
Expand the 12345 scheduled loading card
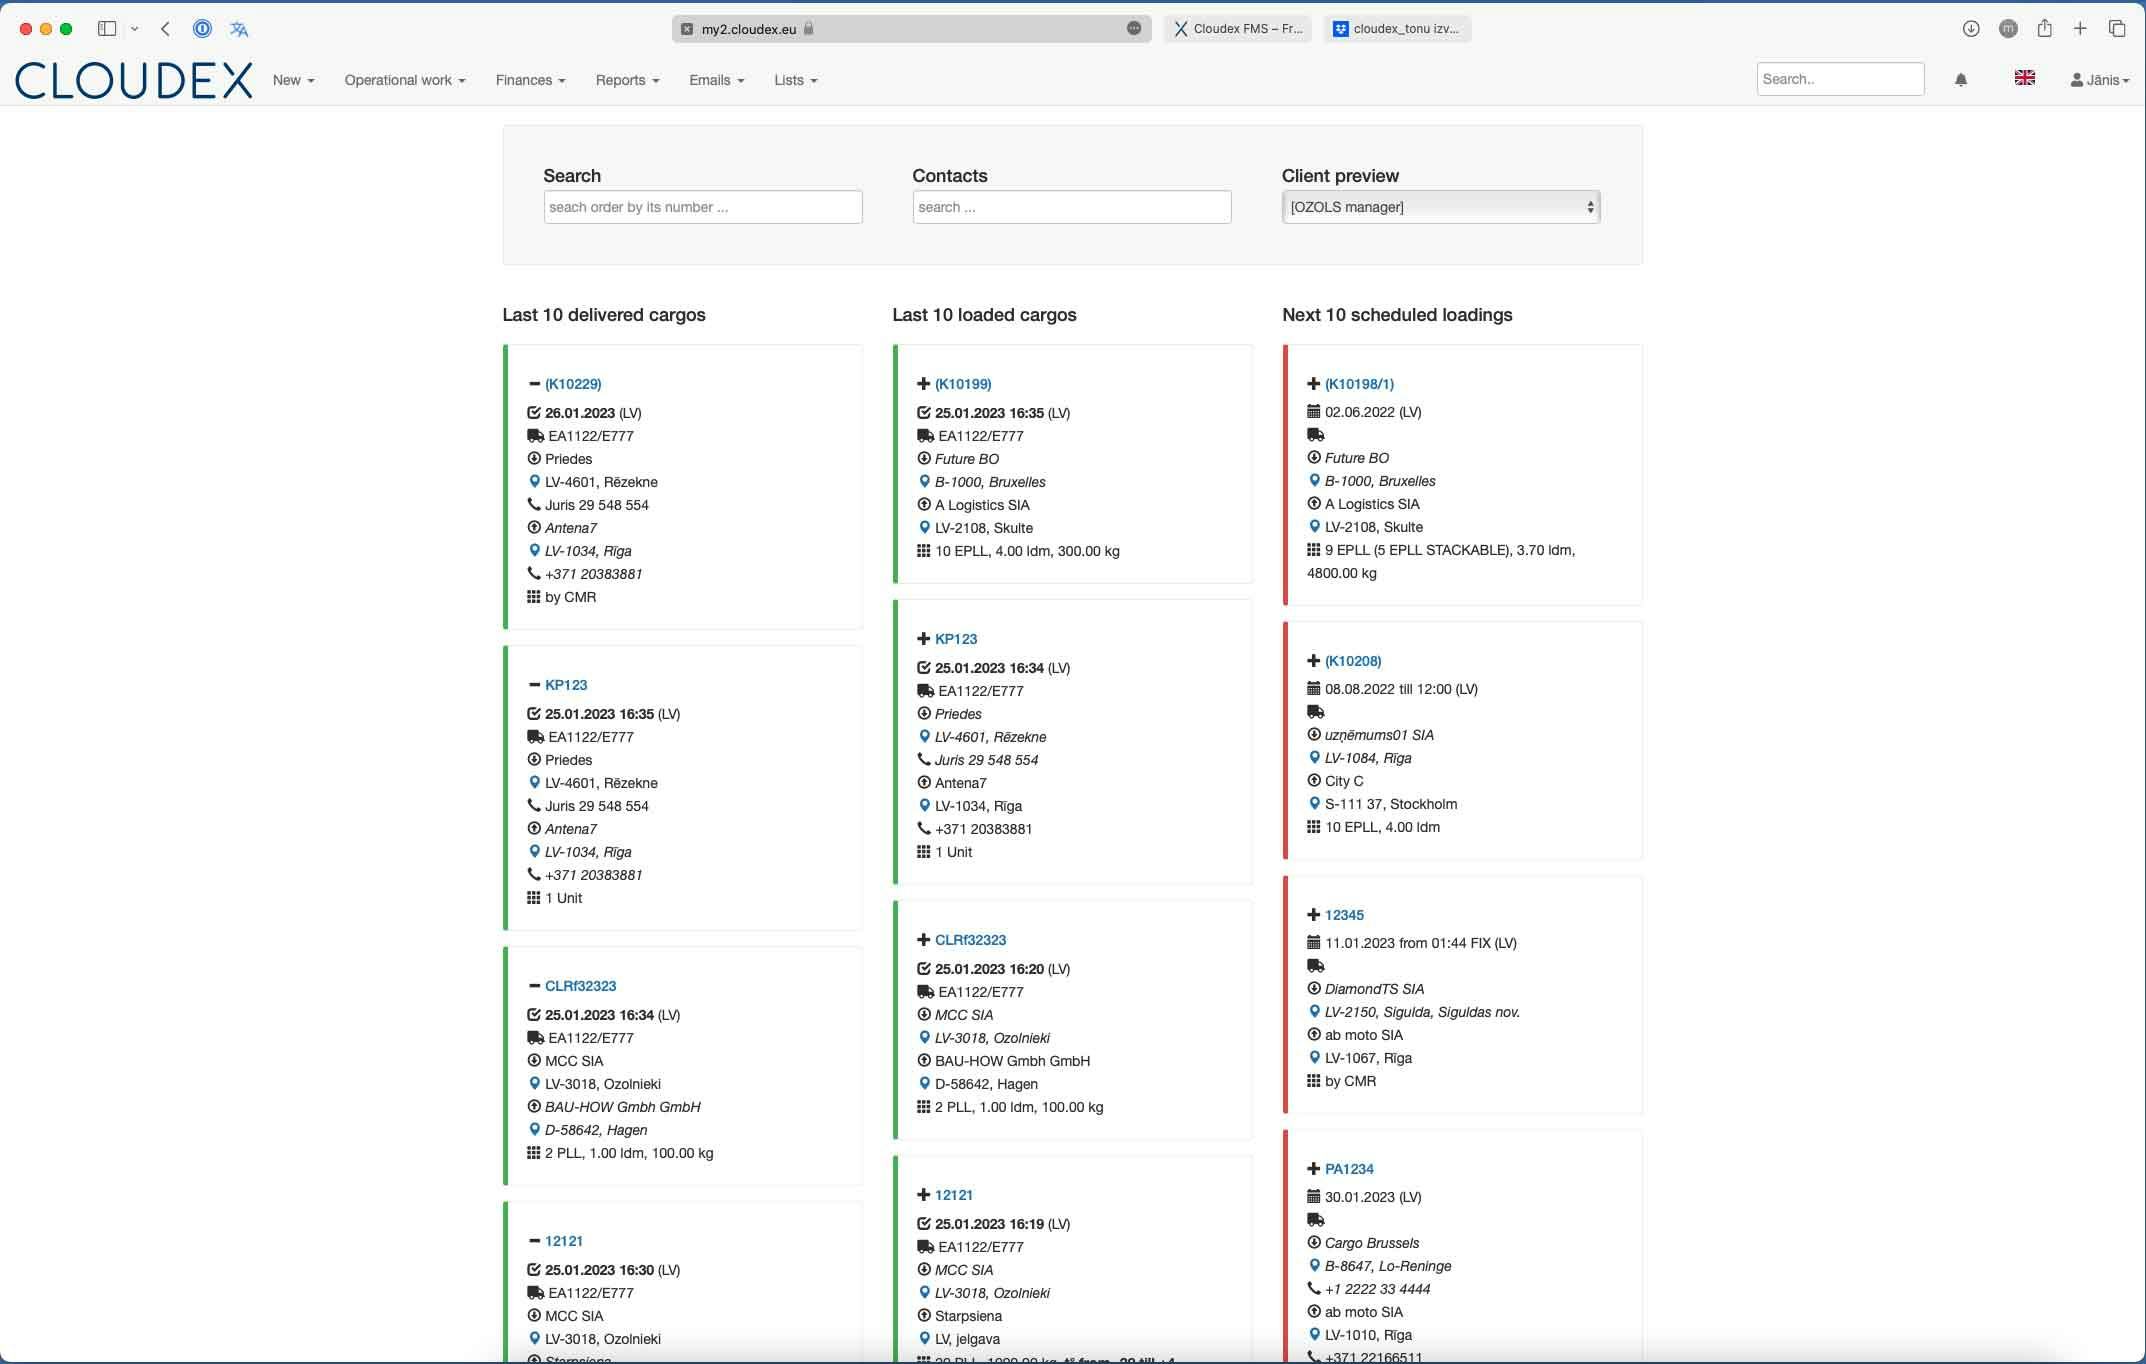coord(1313,914)
